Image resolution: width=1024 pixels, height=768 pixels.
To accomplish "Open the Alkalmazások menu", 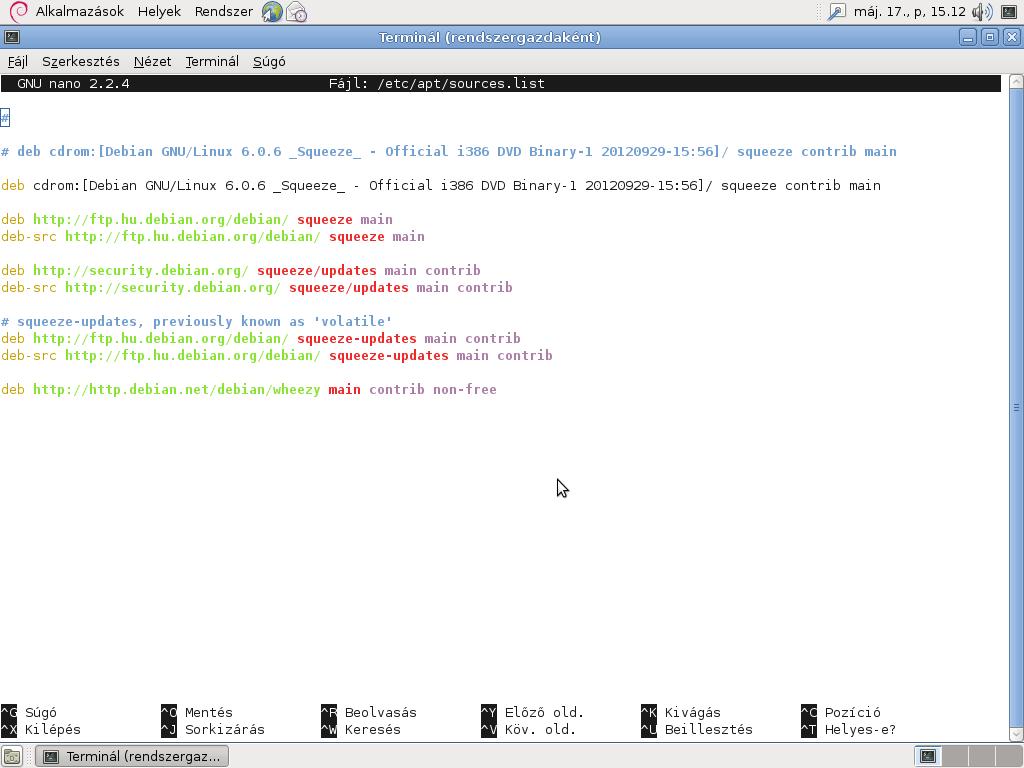I will pyautogui.click(x=80, y=12).
